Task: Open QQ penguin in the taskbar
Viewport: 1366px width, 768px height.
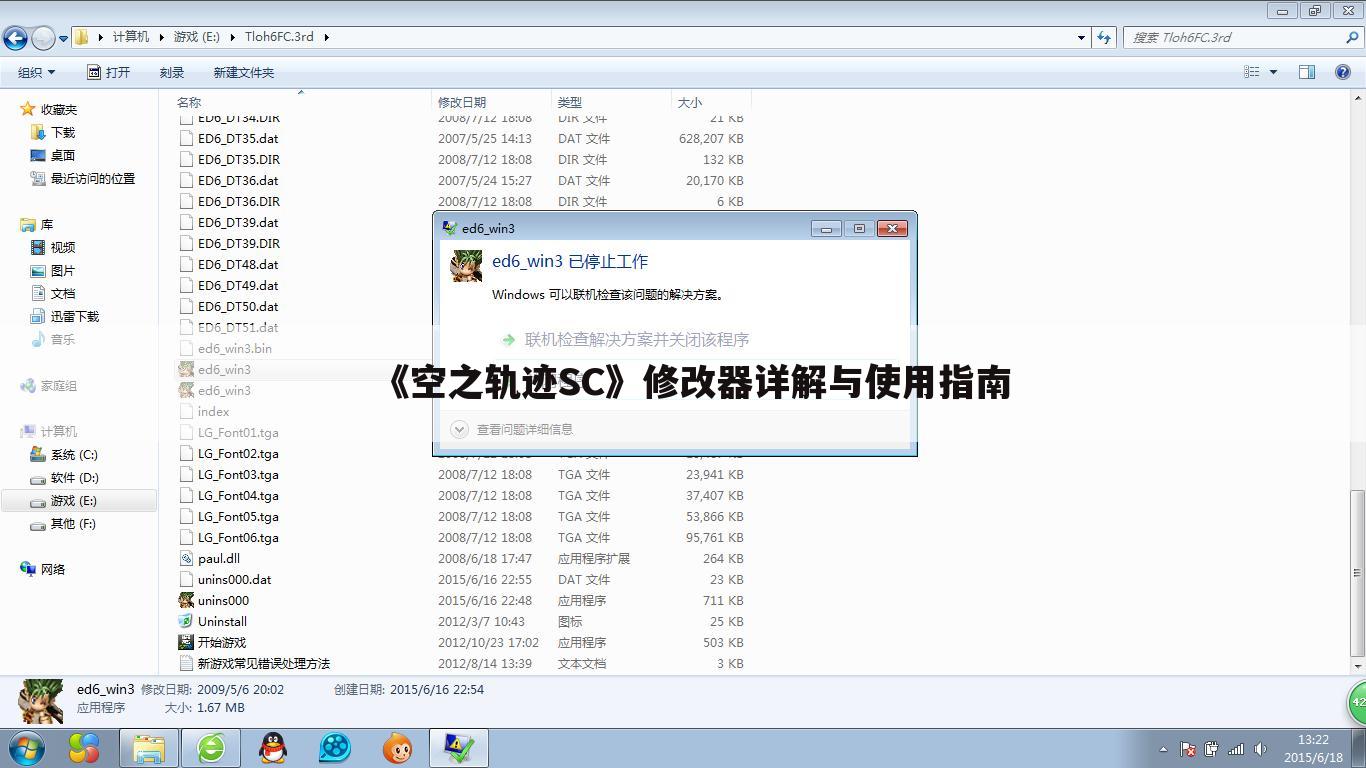Action: 272,747
